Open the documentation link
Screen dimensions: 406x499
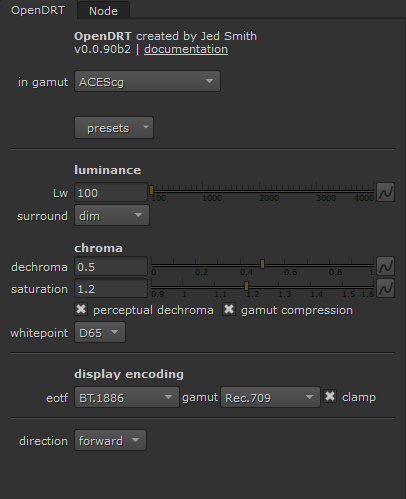point(186,49)
